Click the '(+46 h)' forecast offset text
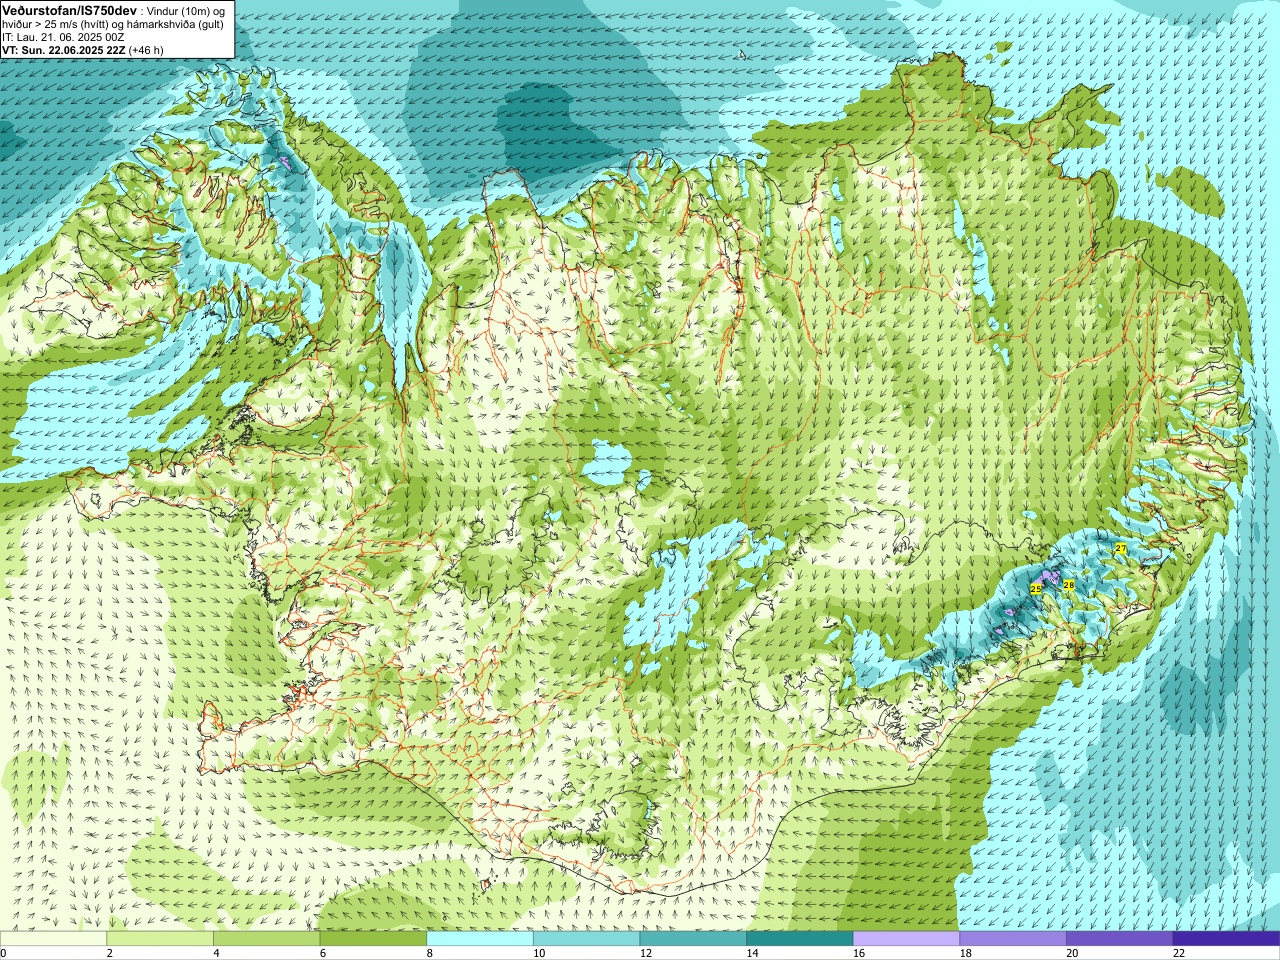Image resolution: width=1280 pixels, height=960 pixels. pyautogui.click(x=146, y=50)
